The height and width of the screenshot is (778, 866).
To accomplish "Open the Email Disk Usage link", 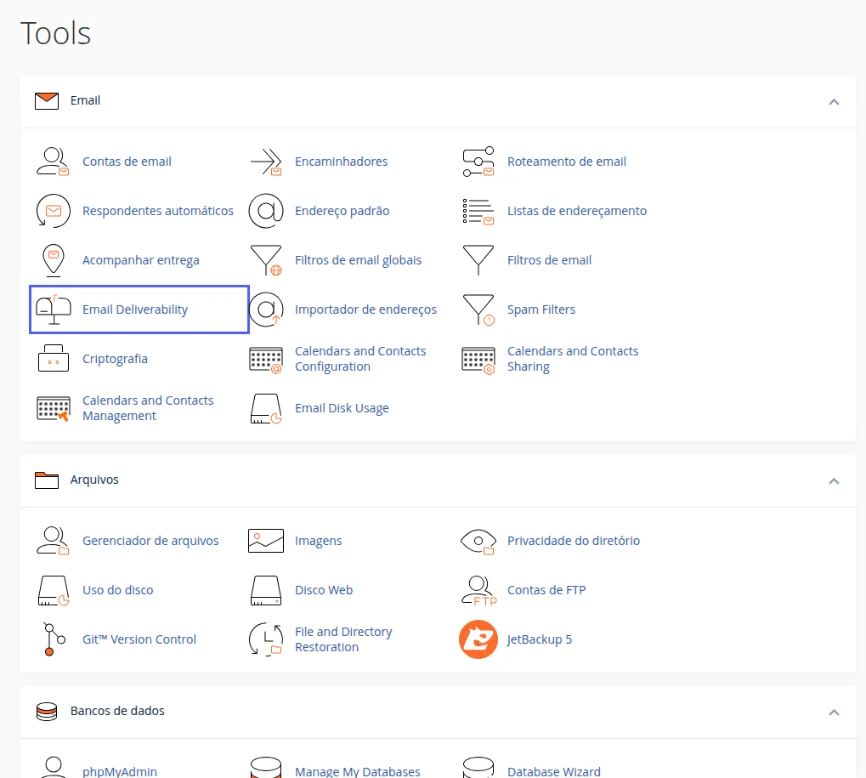I will [341, 408].
